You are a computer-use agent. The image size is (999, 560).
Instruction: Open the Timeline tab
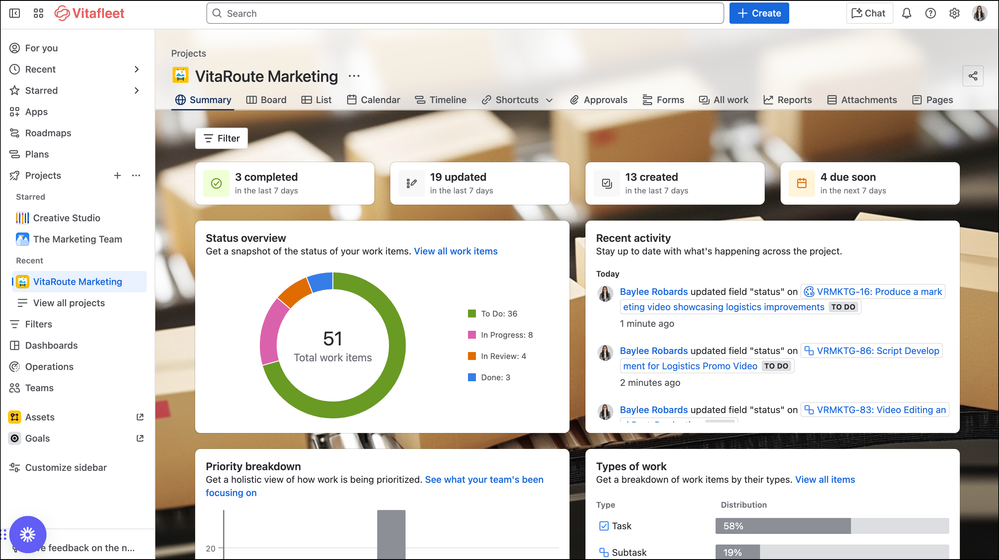440,100
